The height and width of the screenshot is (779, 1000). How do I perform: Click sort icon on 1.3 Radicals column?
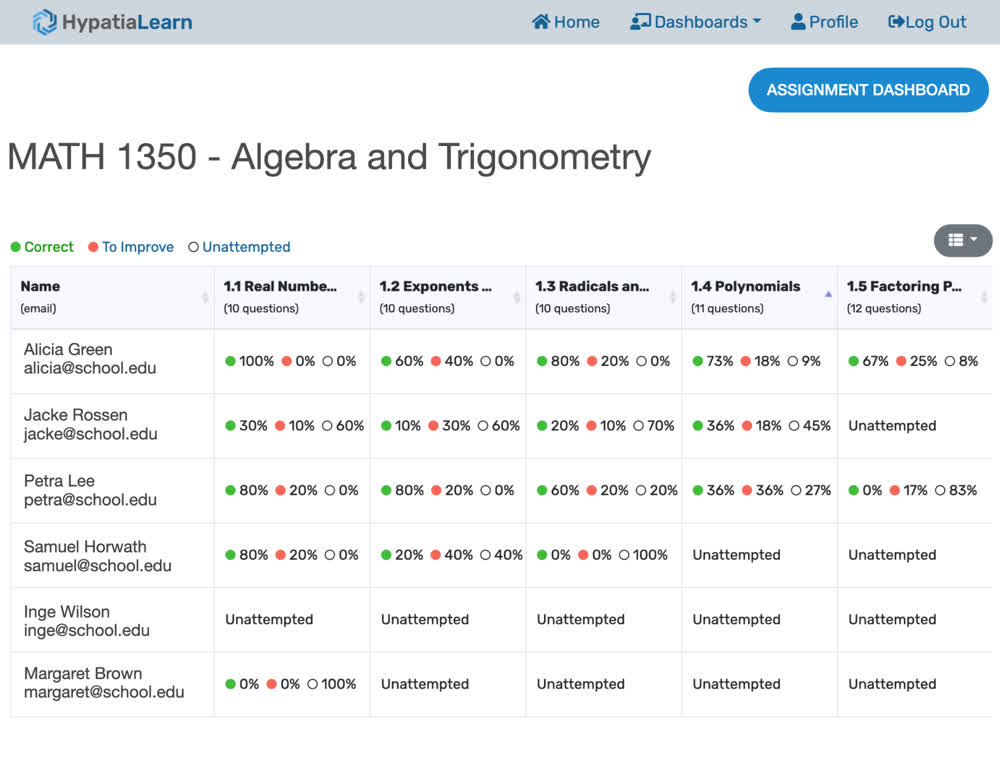(x=673, y=297)
